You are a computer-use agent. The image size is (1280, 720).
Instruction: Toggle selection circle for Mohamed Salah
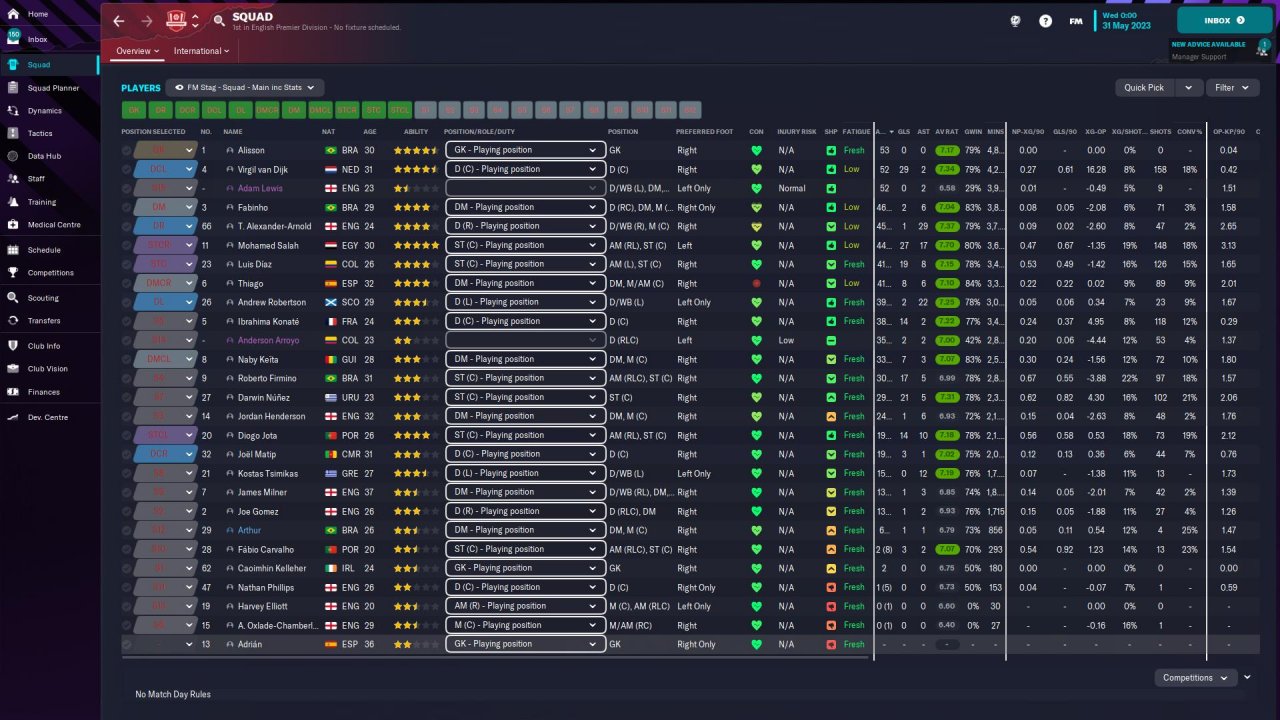point(127,245)
